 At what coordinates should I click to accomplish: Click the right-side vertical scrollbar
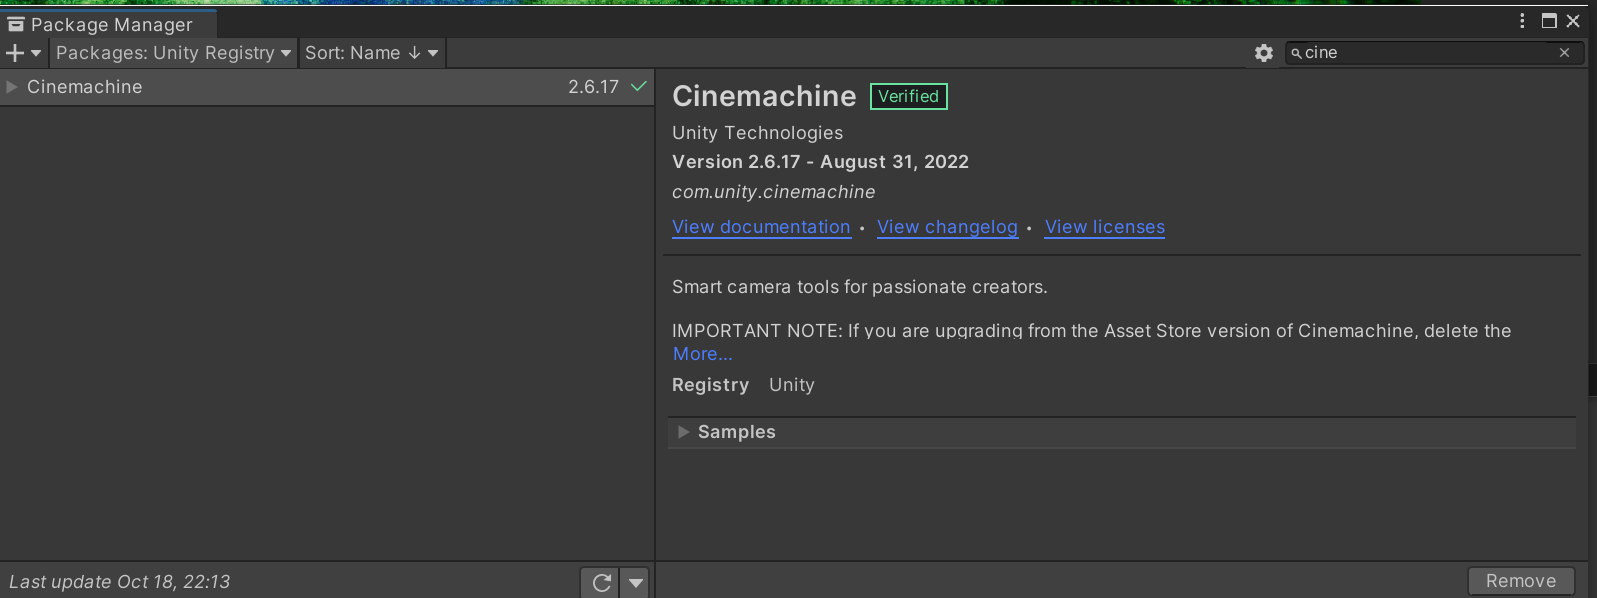coord(1592,380)
